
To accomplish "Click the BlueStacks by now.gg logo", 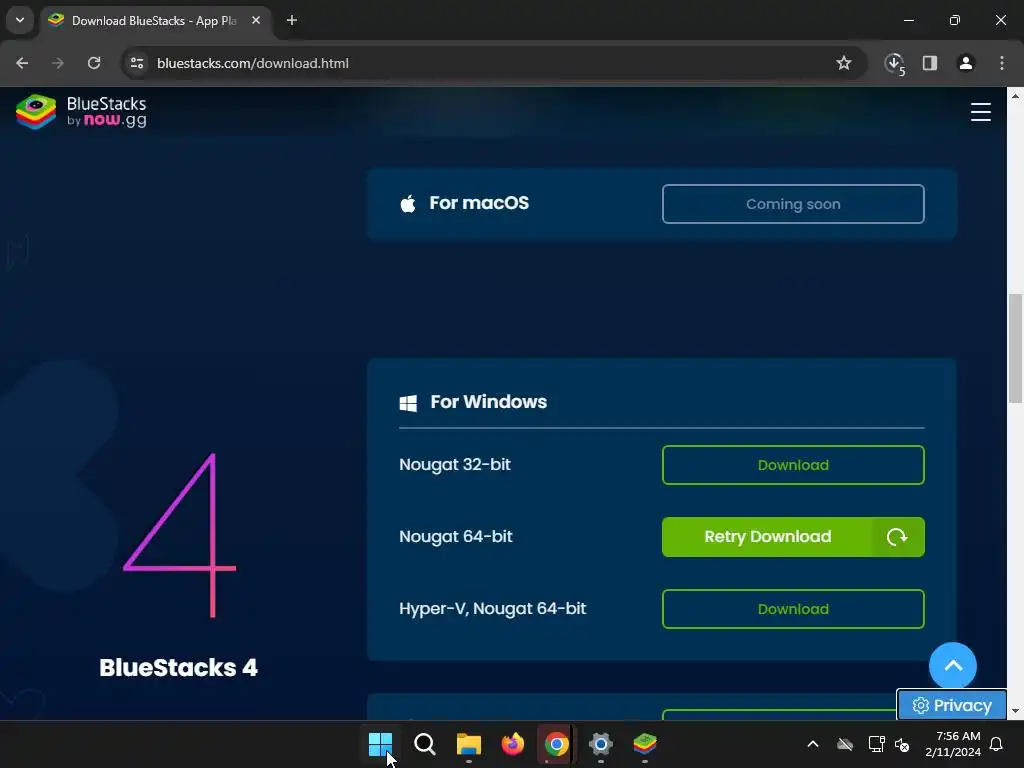I will point(82,112).
